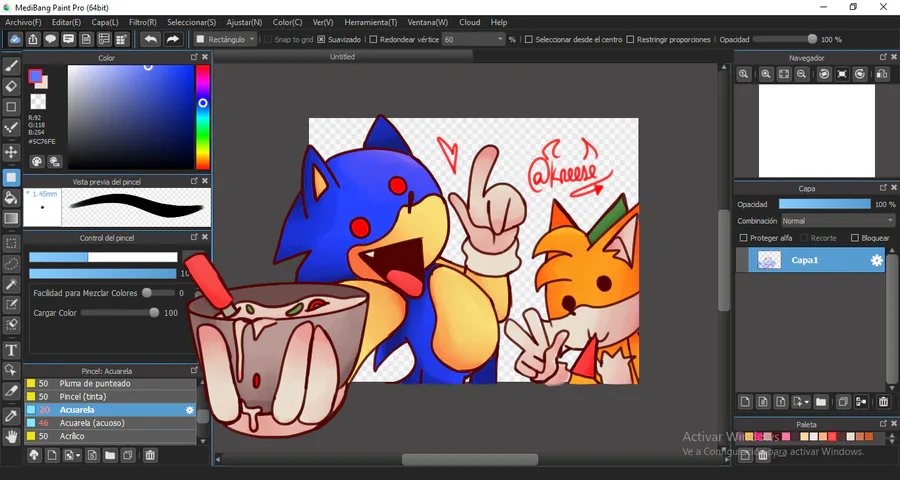Select the Acuarela (acuoso) brush
Screen dimensions: 900x480
(x=110, y=423)
